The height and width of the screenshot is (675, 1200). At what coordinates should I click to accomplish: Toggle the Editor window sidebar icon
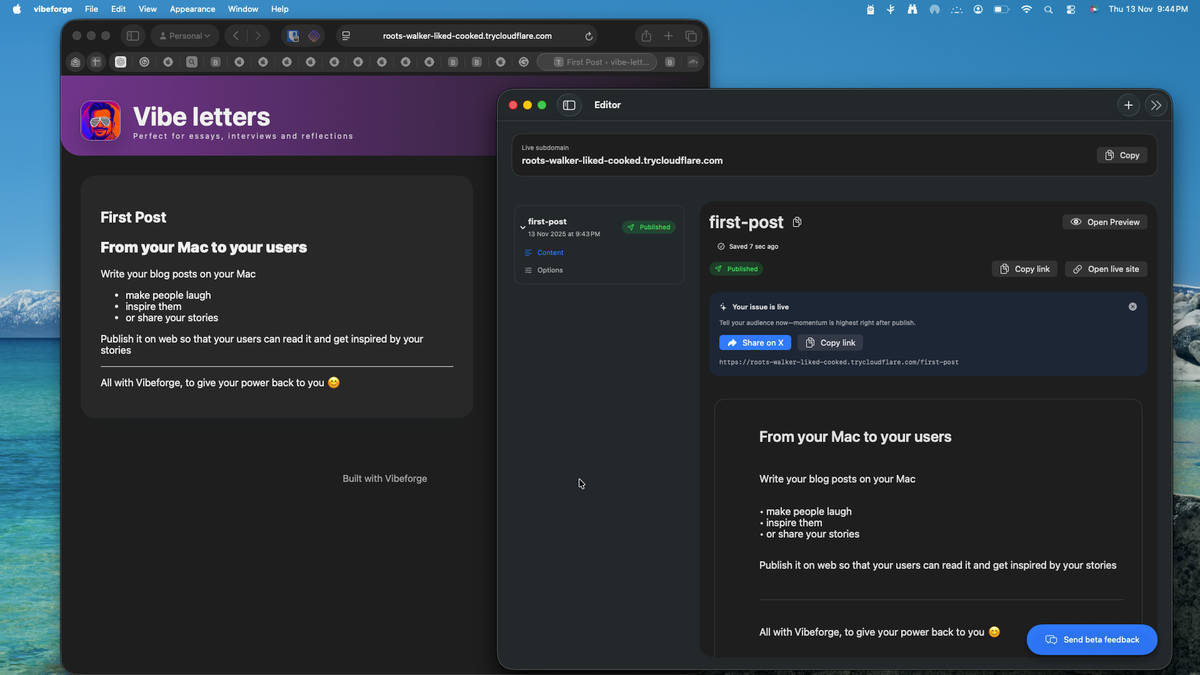[569, 105]
